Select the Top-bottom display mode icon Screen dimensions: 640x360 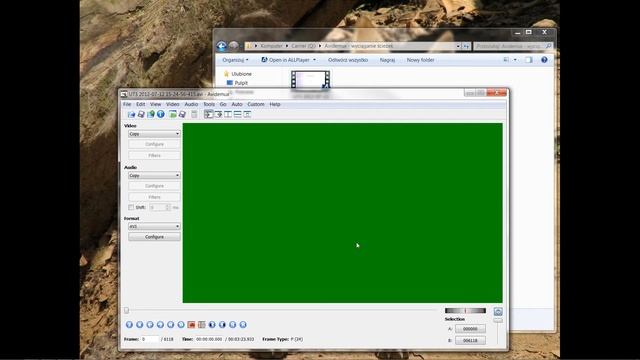tap(238, 114)
